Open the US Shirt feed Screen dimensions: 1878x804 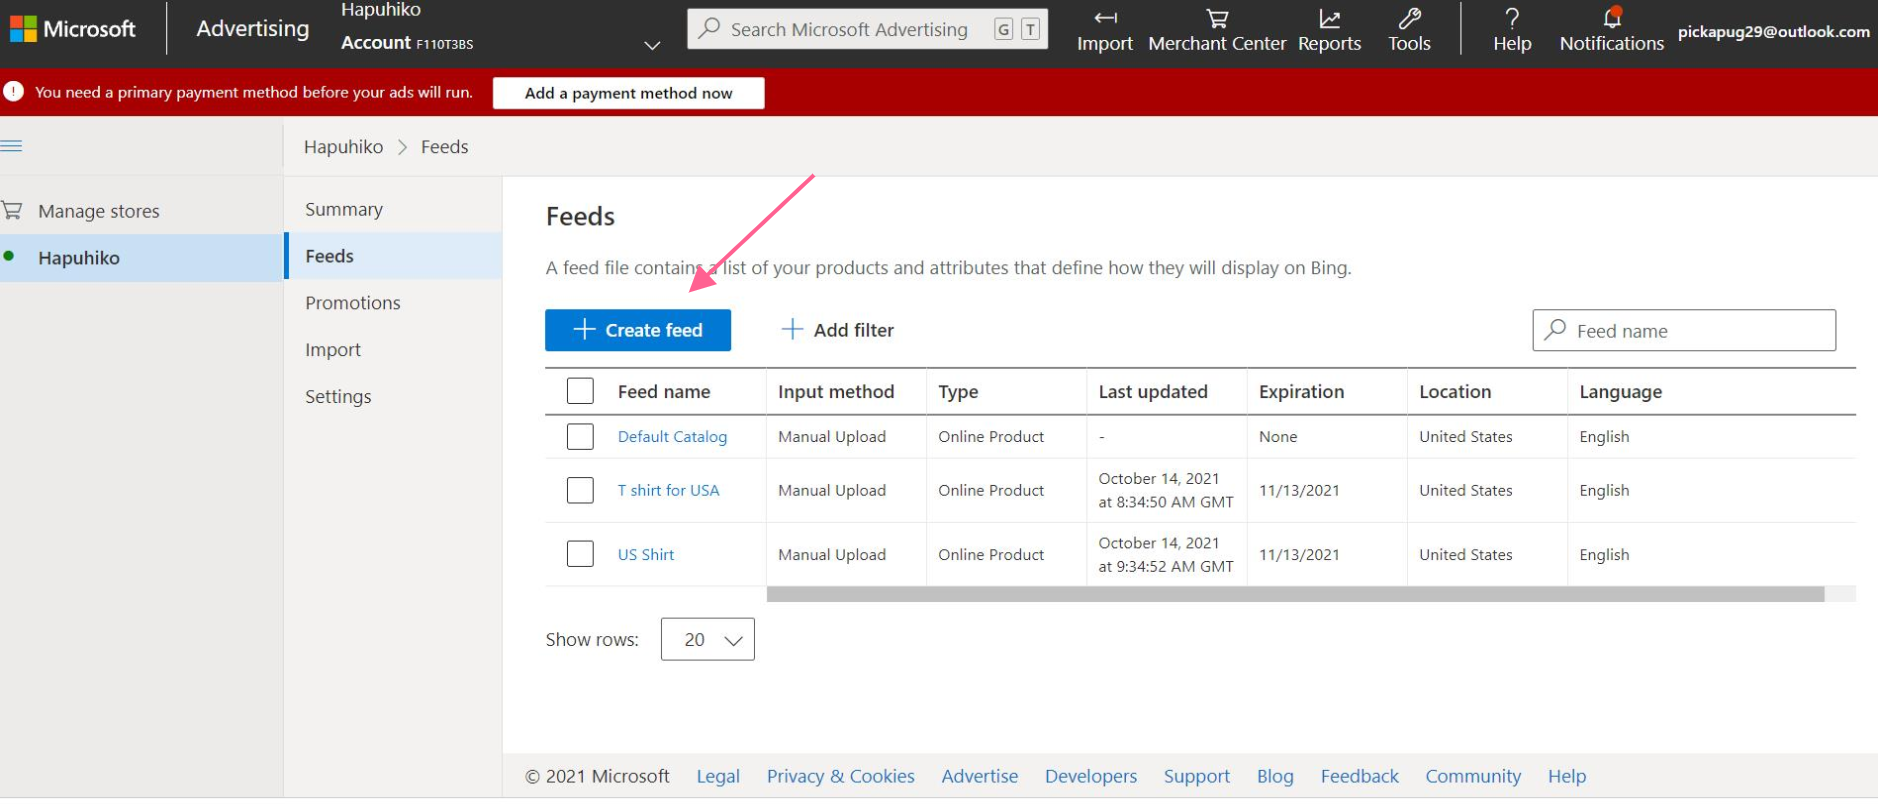646,554
